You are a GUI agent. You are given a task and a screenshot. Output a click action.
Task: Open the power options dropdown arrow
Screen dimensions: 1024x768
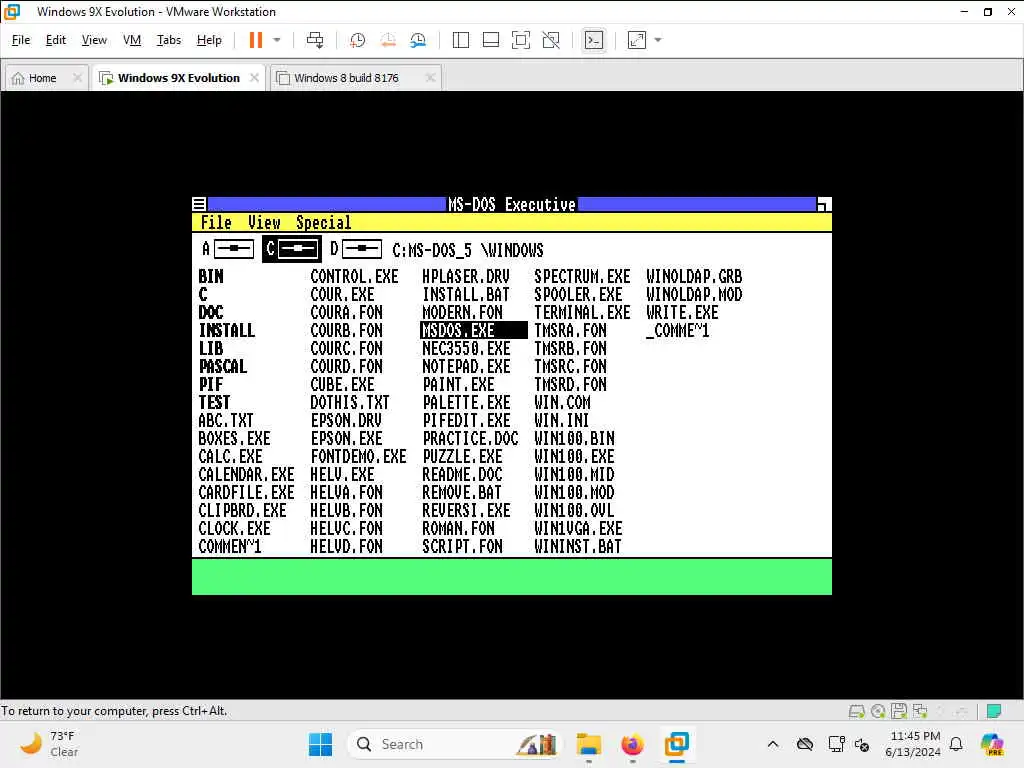277,40
